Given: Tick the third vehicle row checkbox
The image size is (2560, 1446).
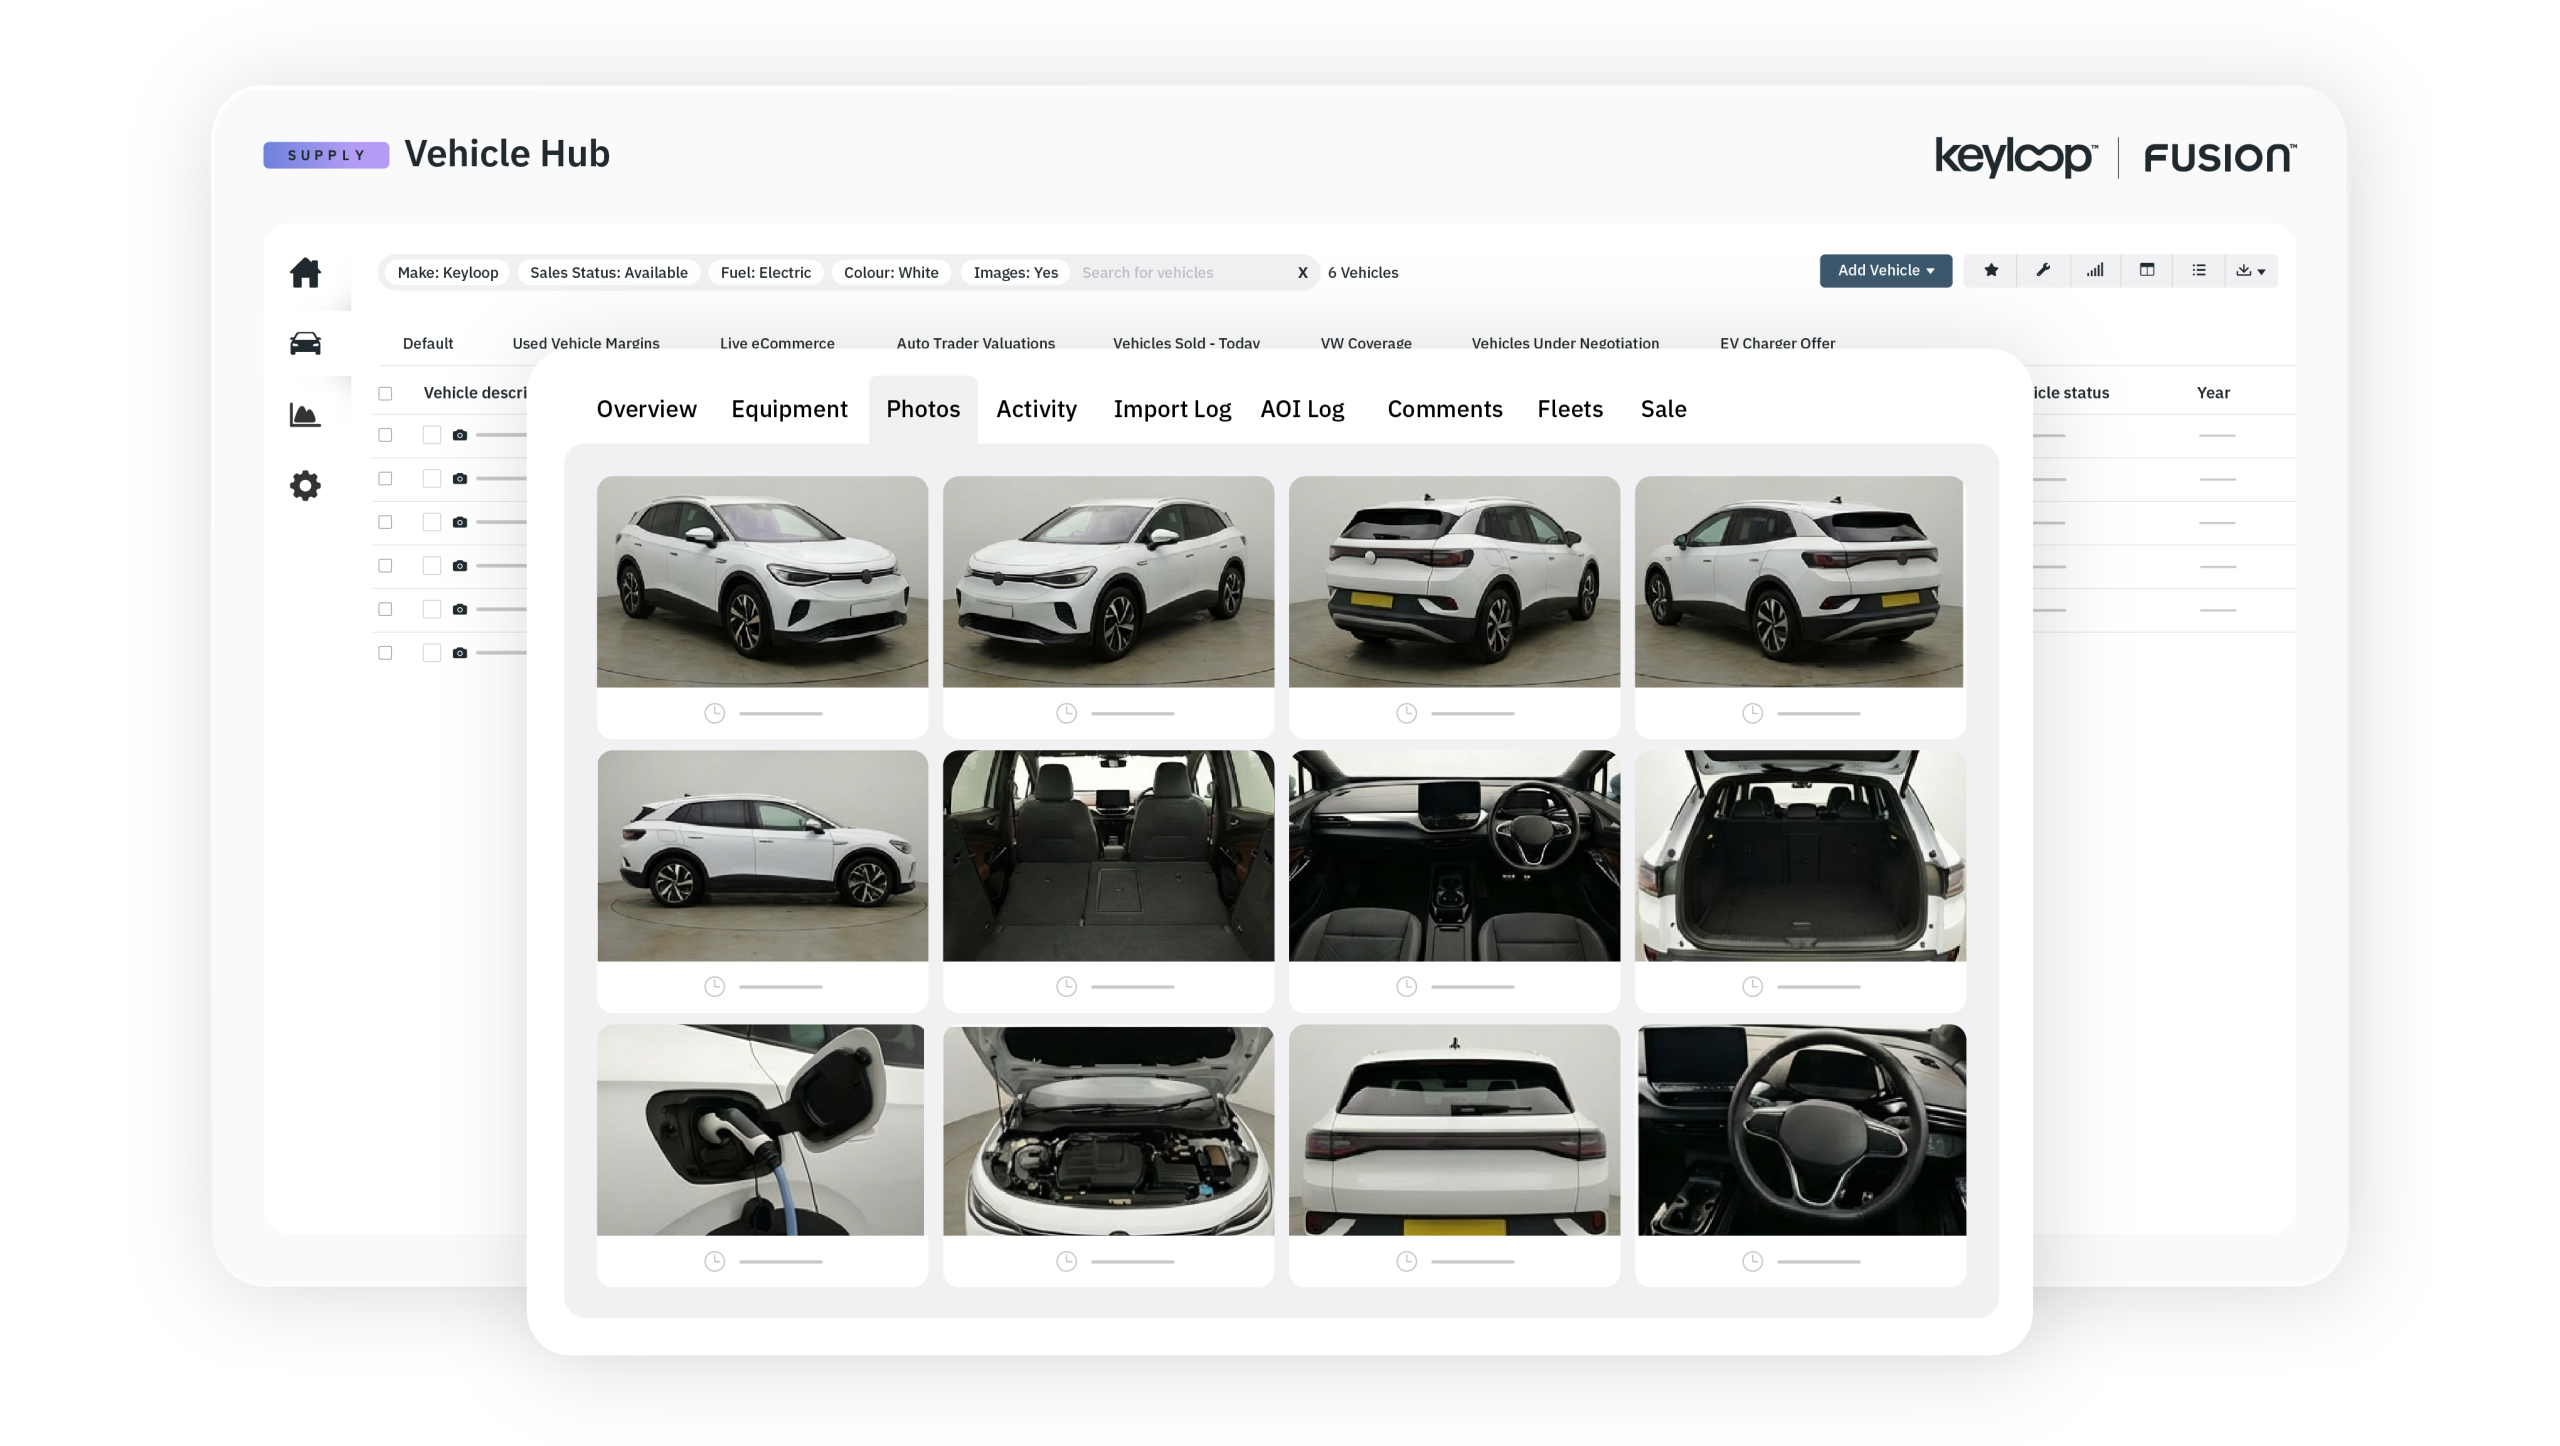Looking at the screenshot, I should pyautogui.click(x=385, y=522).
